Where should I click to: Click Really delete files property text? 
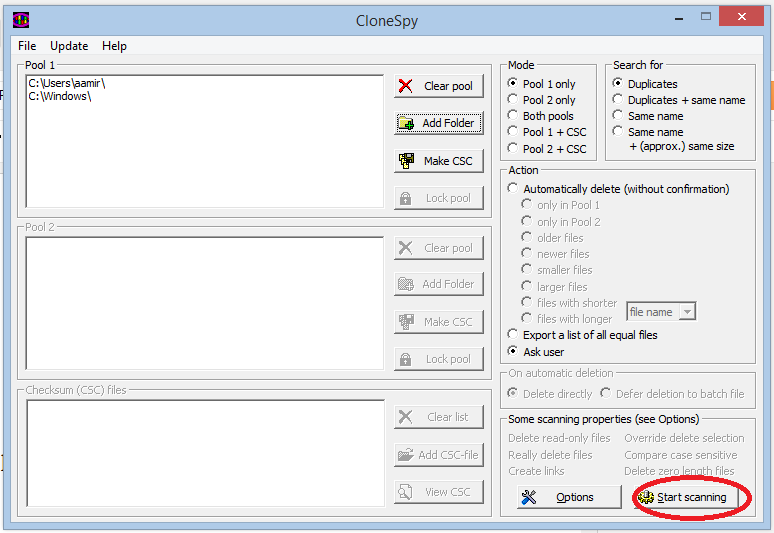[550, 455]
